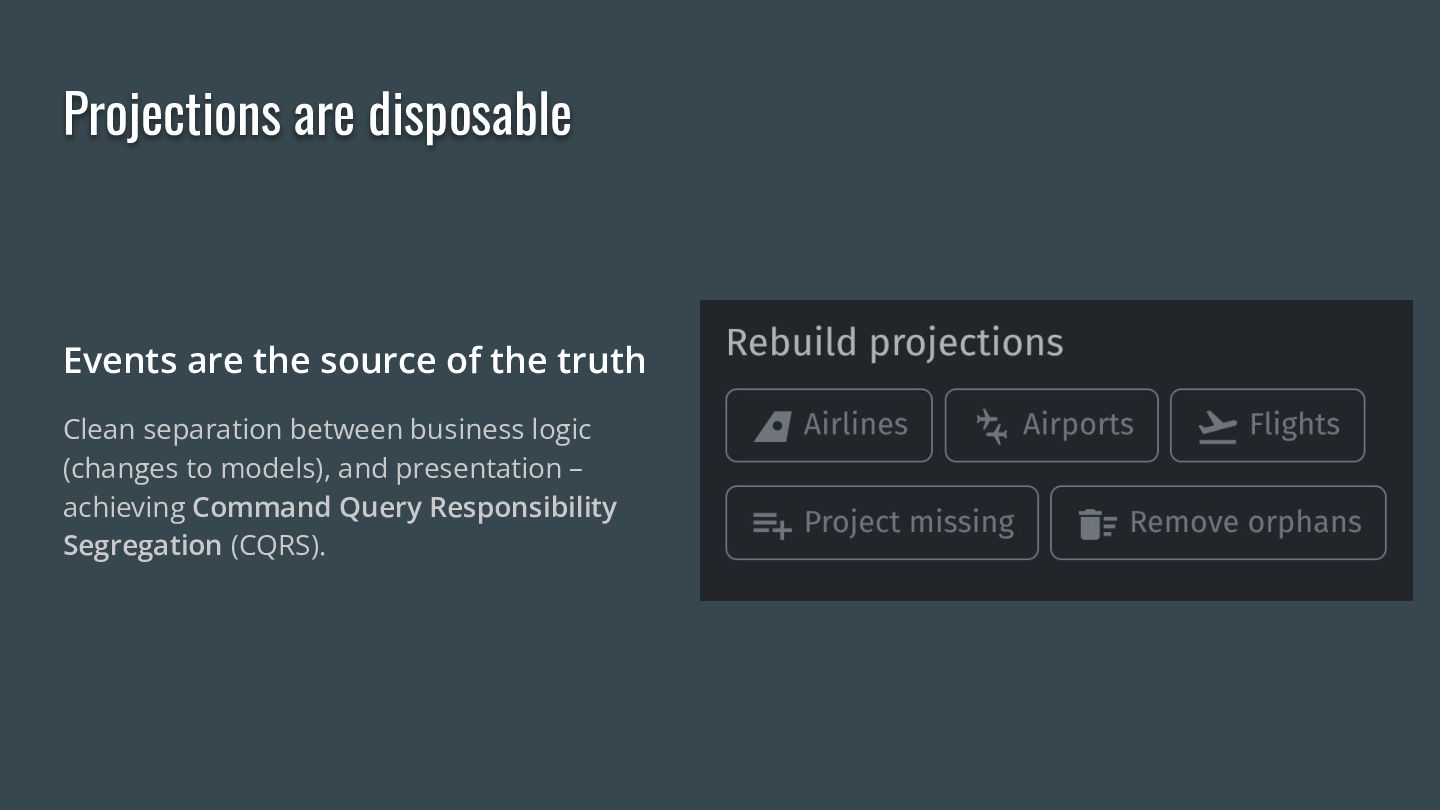Click the Rebuild projections heading

[x=895, y=343]
